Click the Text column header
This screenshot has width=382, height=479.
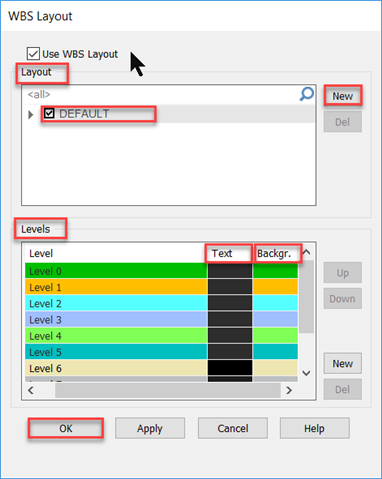click(x=229, y=253)
